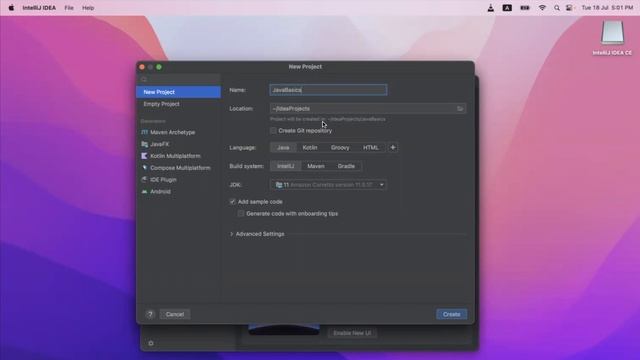Select IDE Plugin generator

point(178,180)
